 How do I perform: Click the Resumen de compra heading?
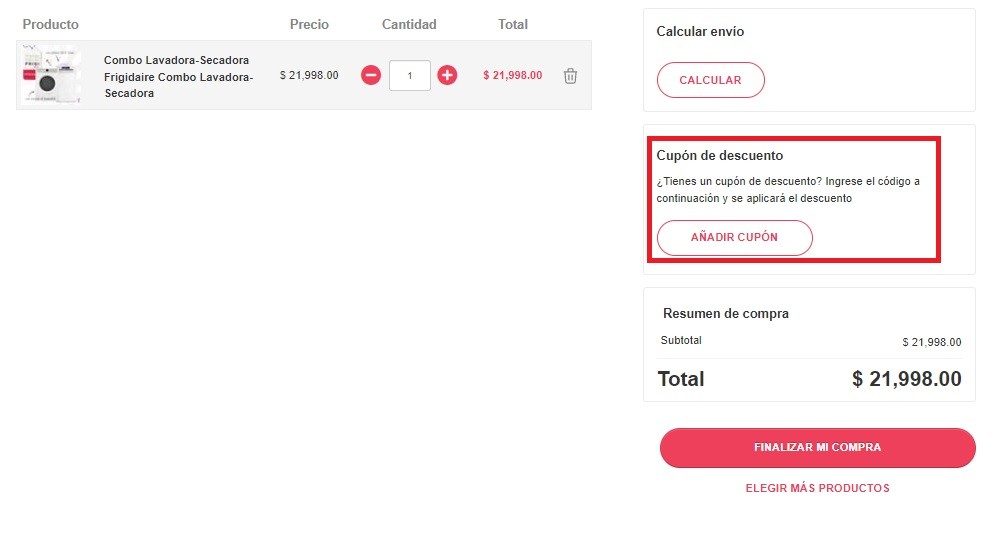[x=726, y=314]
